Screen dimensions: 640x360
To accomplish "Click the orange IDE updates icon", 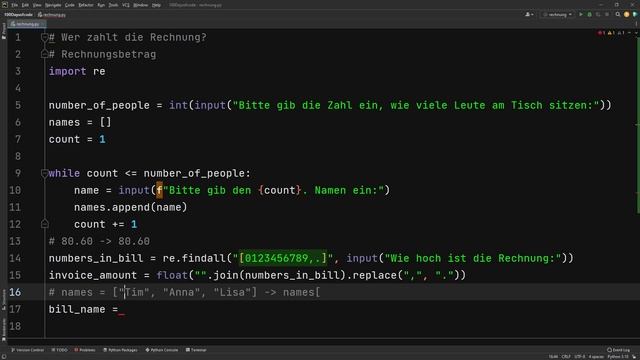I will (627, 15).
